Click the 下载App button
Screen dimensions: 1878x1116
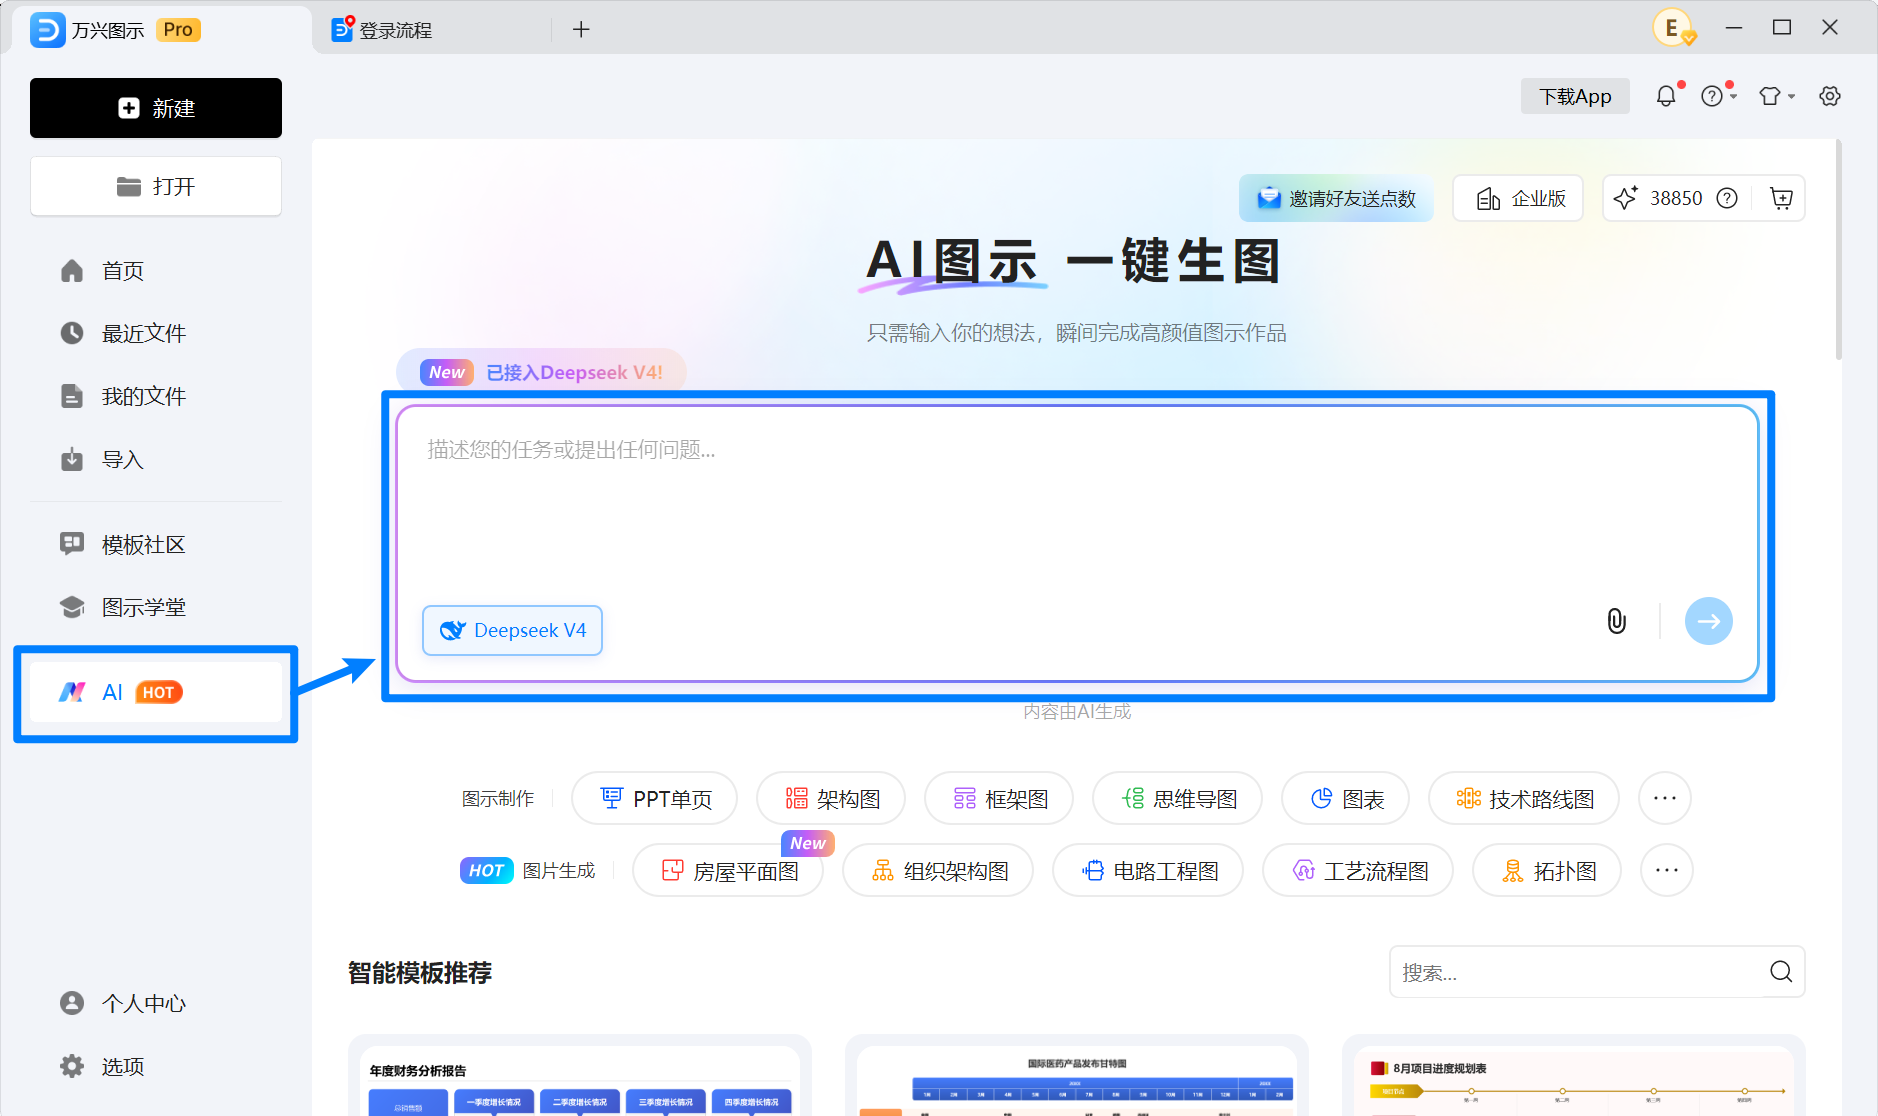(x=1575, y=96)
